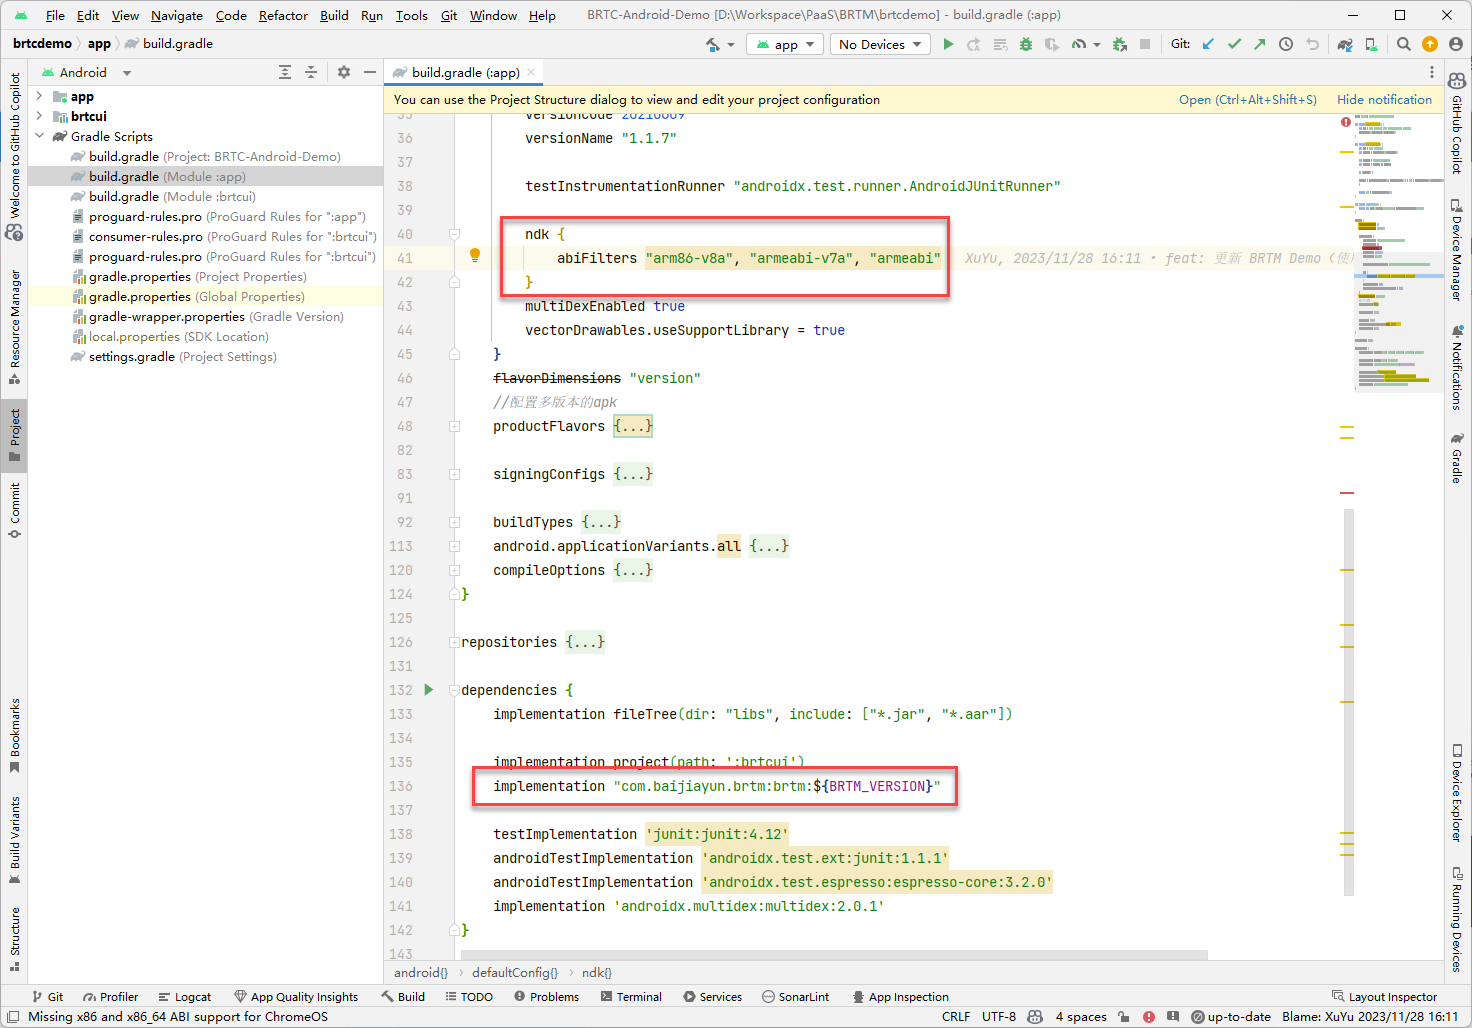
Task: Open the user account avatar icon
Action: click(1456, 44)
